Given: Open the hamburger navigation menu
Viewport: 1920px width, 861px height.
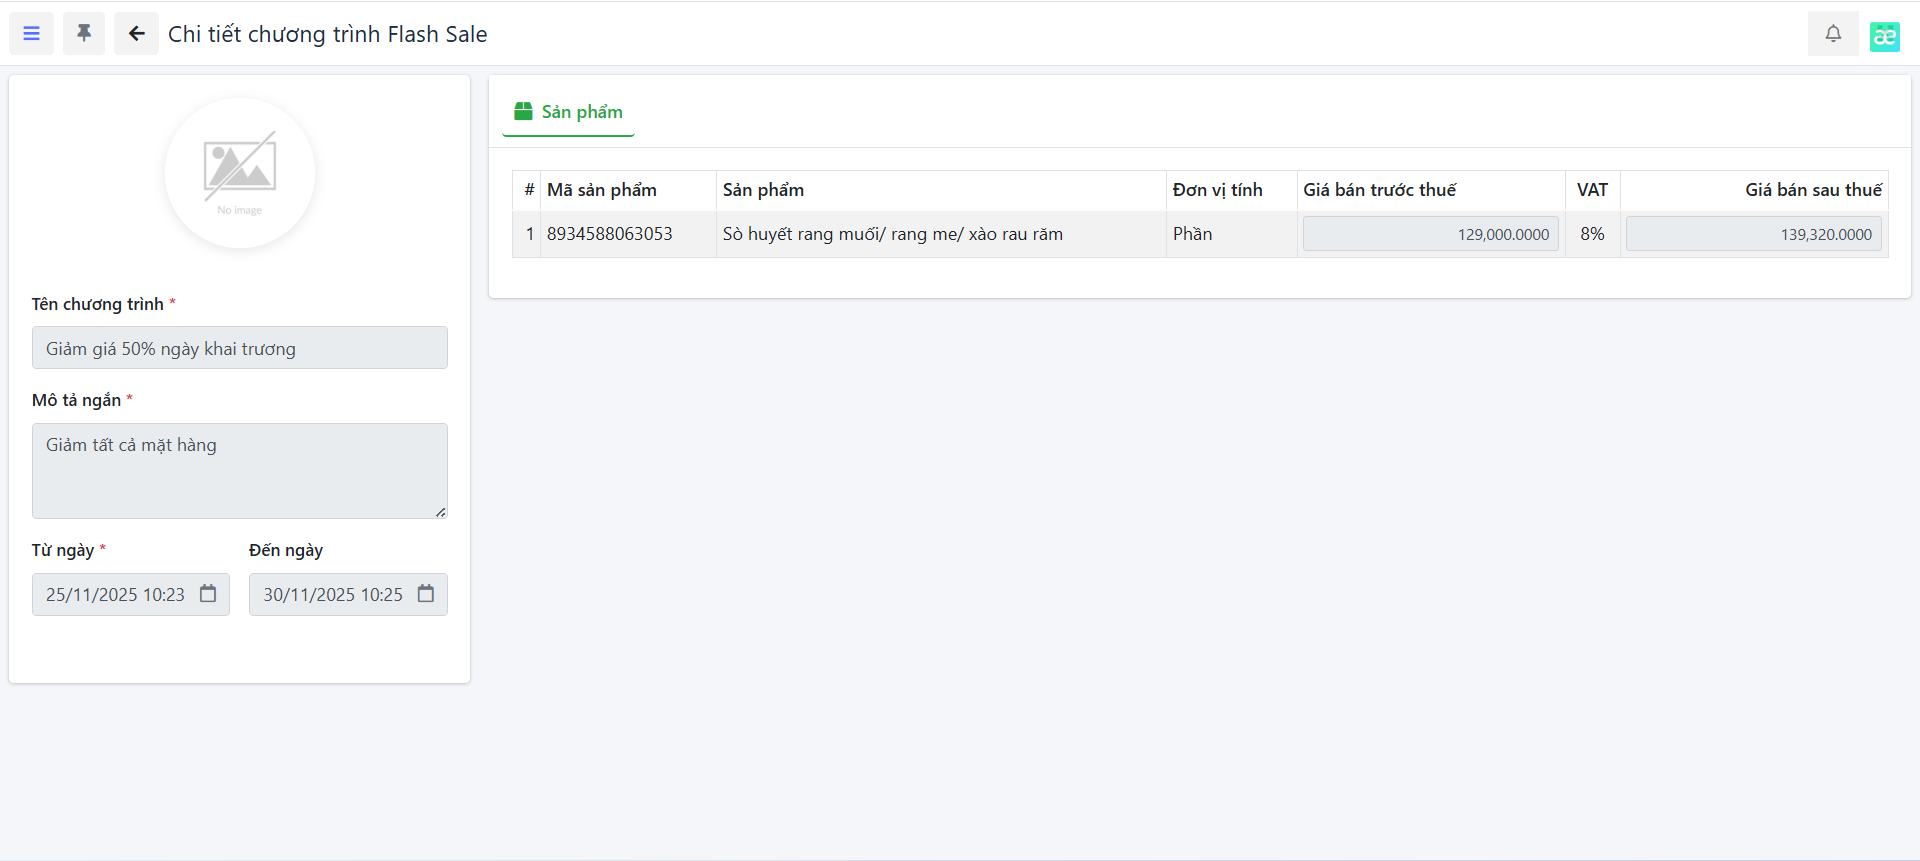Looking at the screenshot, I should [x=32, y=34].
